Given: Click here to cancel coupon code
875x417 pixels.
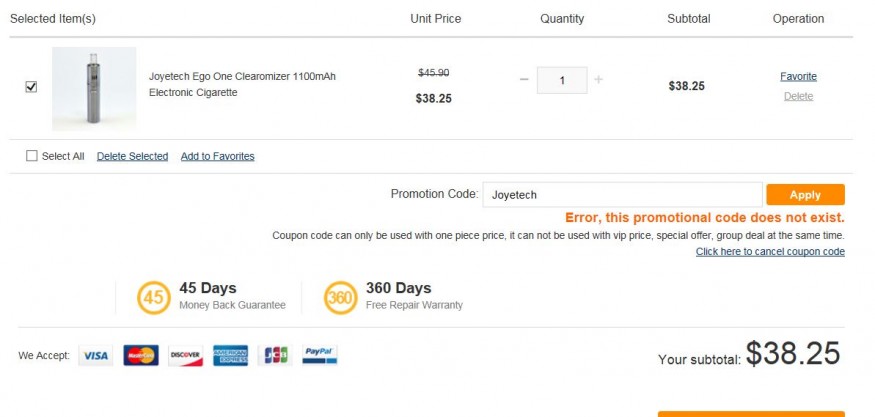Looking at the screenshot, I should 770,252.
